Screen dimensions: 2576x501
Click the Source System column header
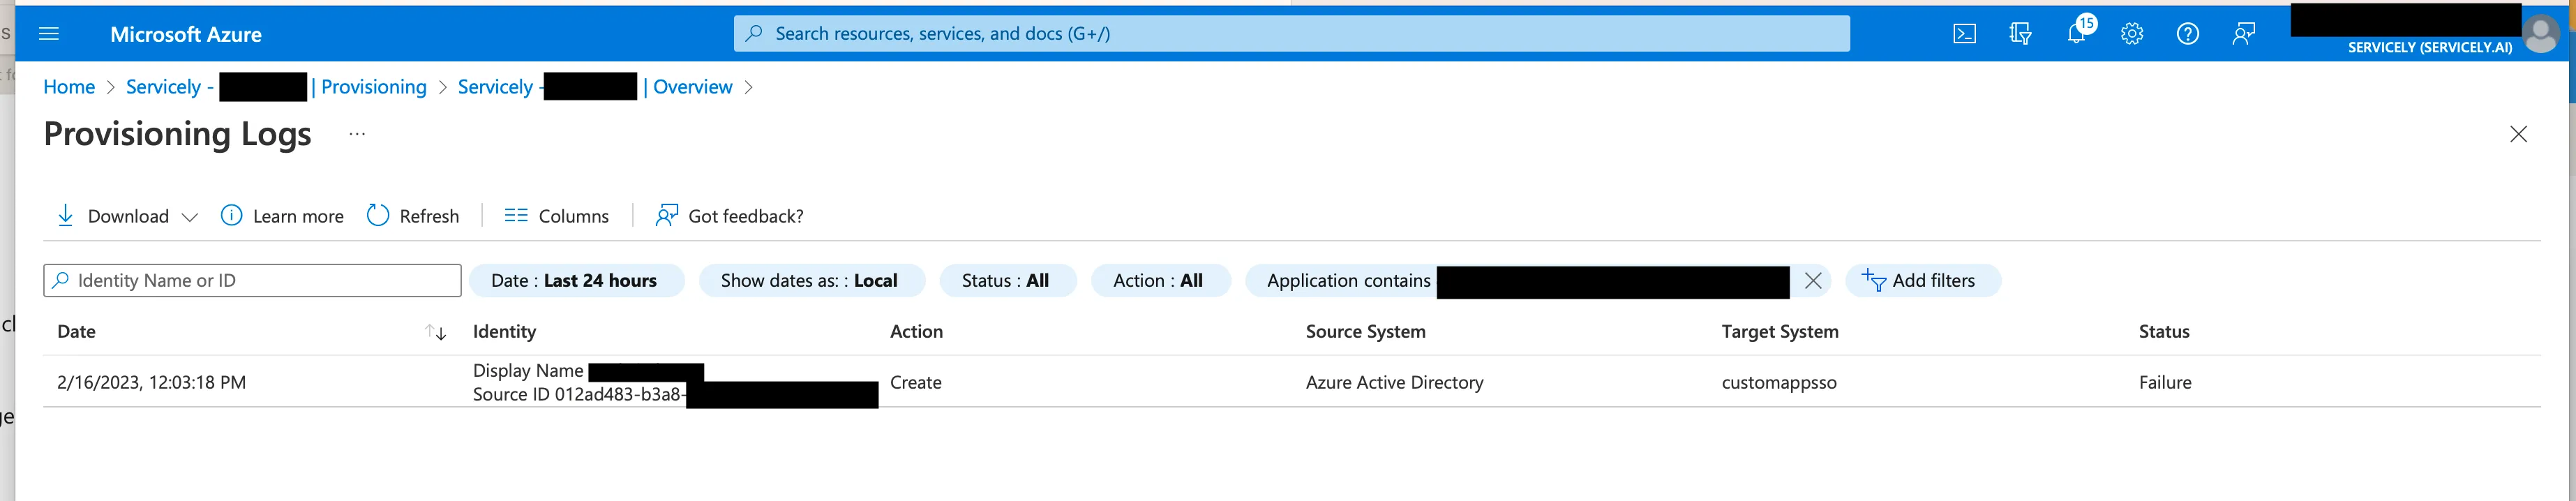1365,332
